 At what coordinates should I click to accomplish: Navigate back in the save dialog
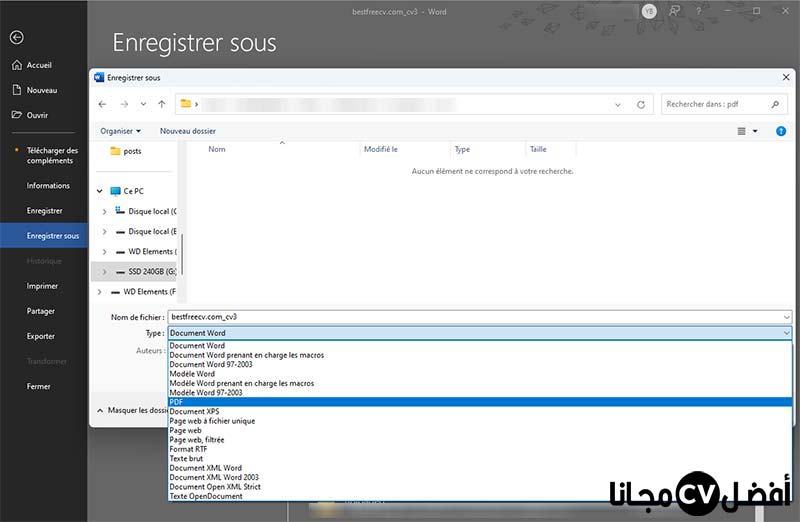pyautogui.click(x=103, y=104)
